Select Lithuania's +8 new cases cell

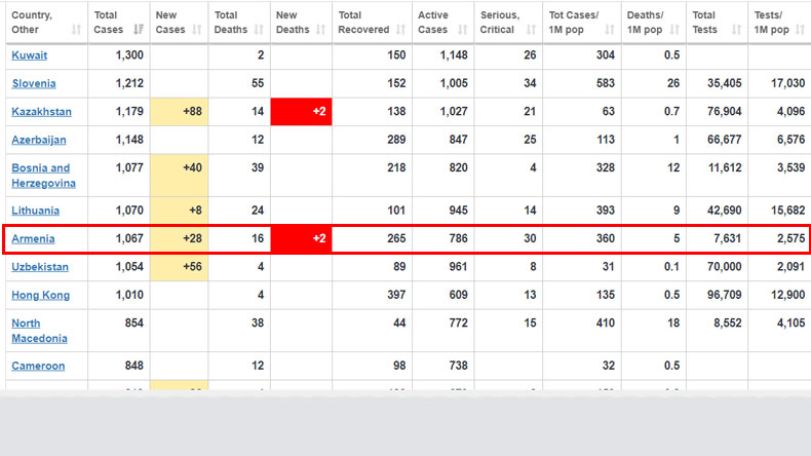pos(179,210)
